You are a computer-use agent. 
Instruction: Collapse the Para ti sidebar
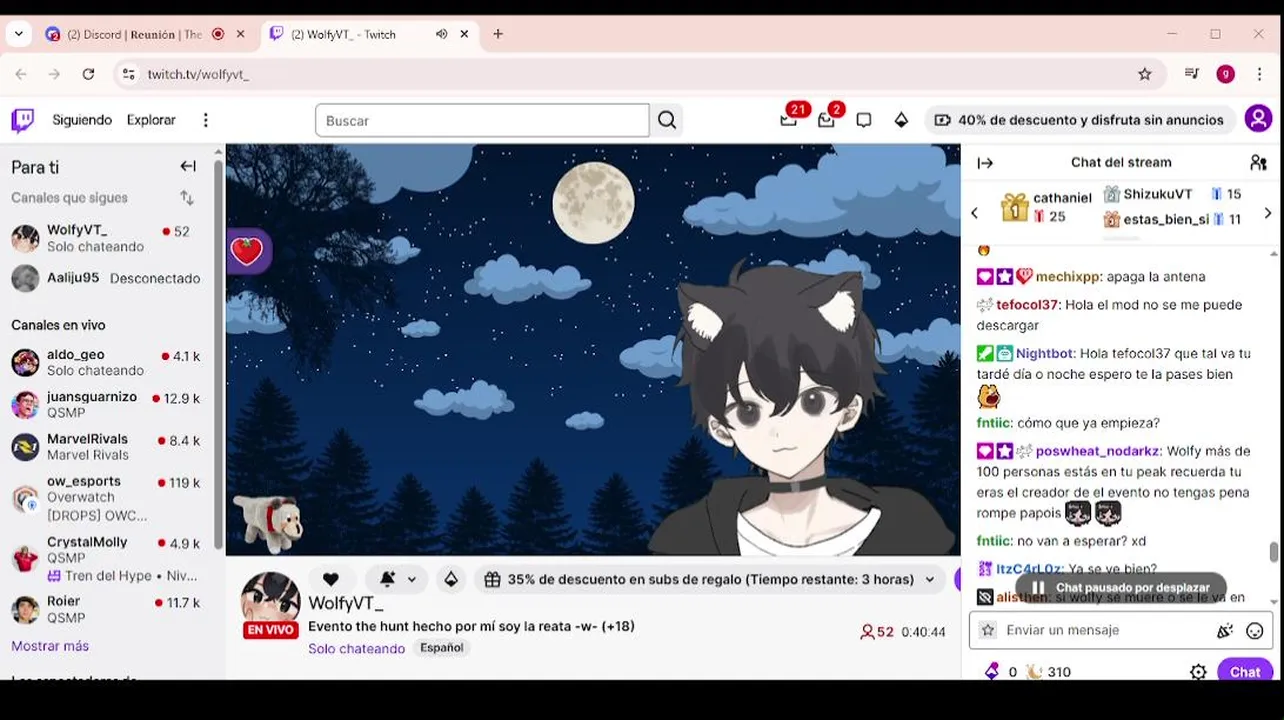coord(188,166)
